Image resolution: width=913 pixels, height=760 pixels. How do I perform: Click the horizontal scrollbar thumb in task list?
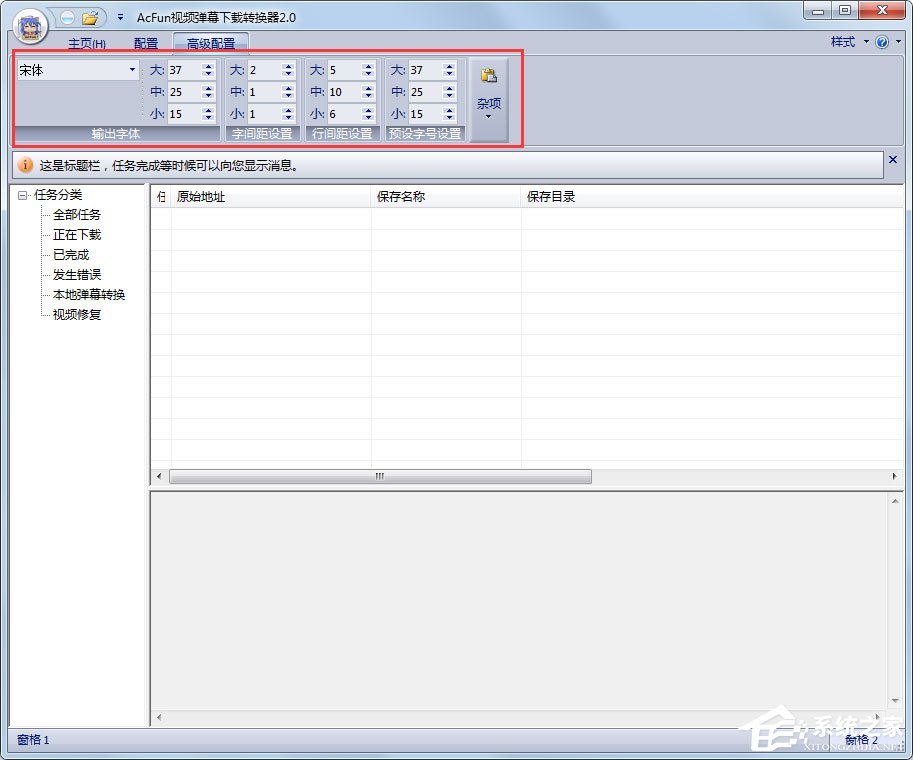tap(380, 477)
